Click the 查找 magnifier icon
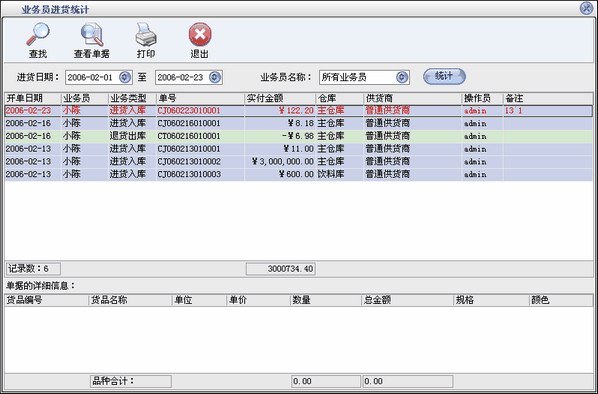This screenshot has height=394, width=598. pos(38,34)
